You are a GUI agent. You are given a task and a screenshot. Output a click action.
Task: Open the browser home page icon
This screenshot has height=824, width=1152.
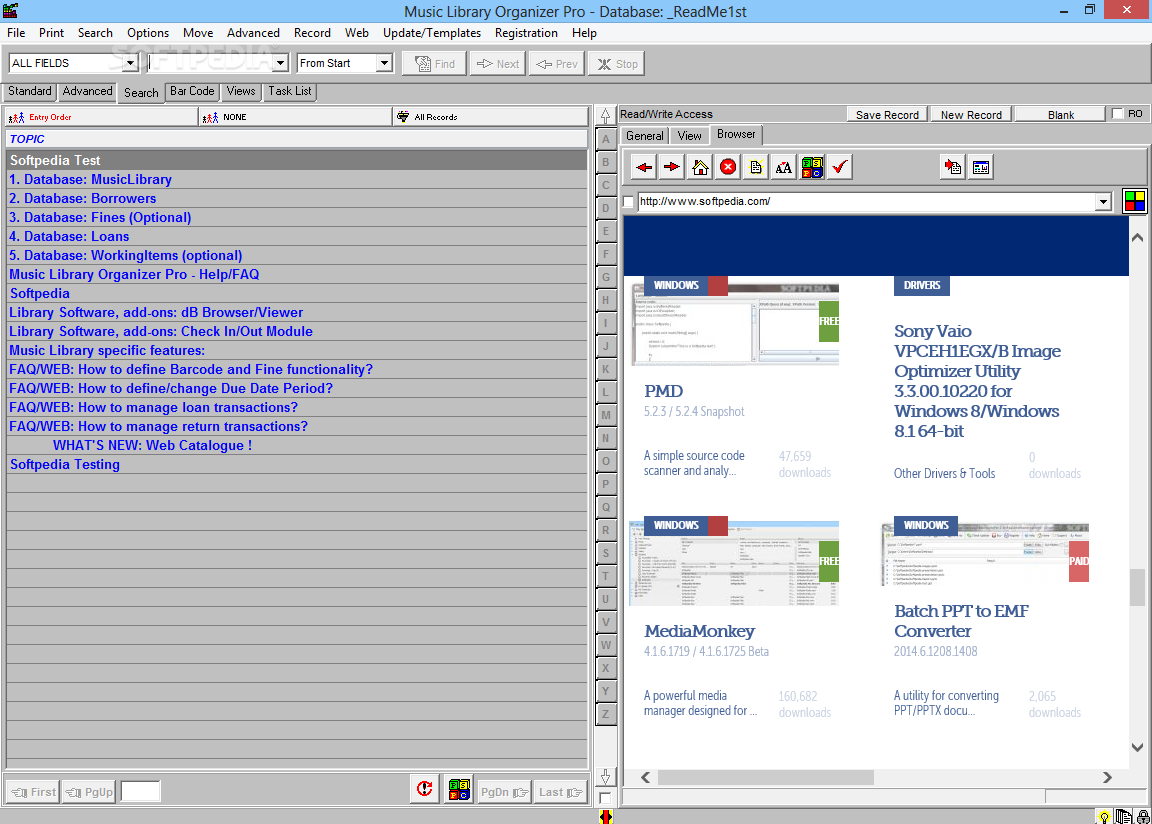point(700,167)
